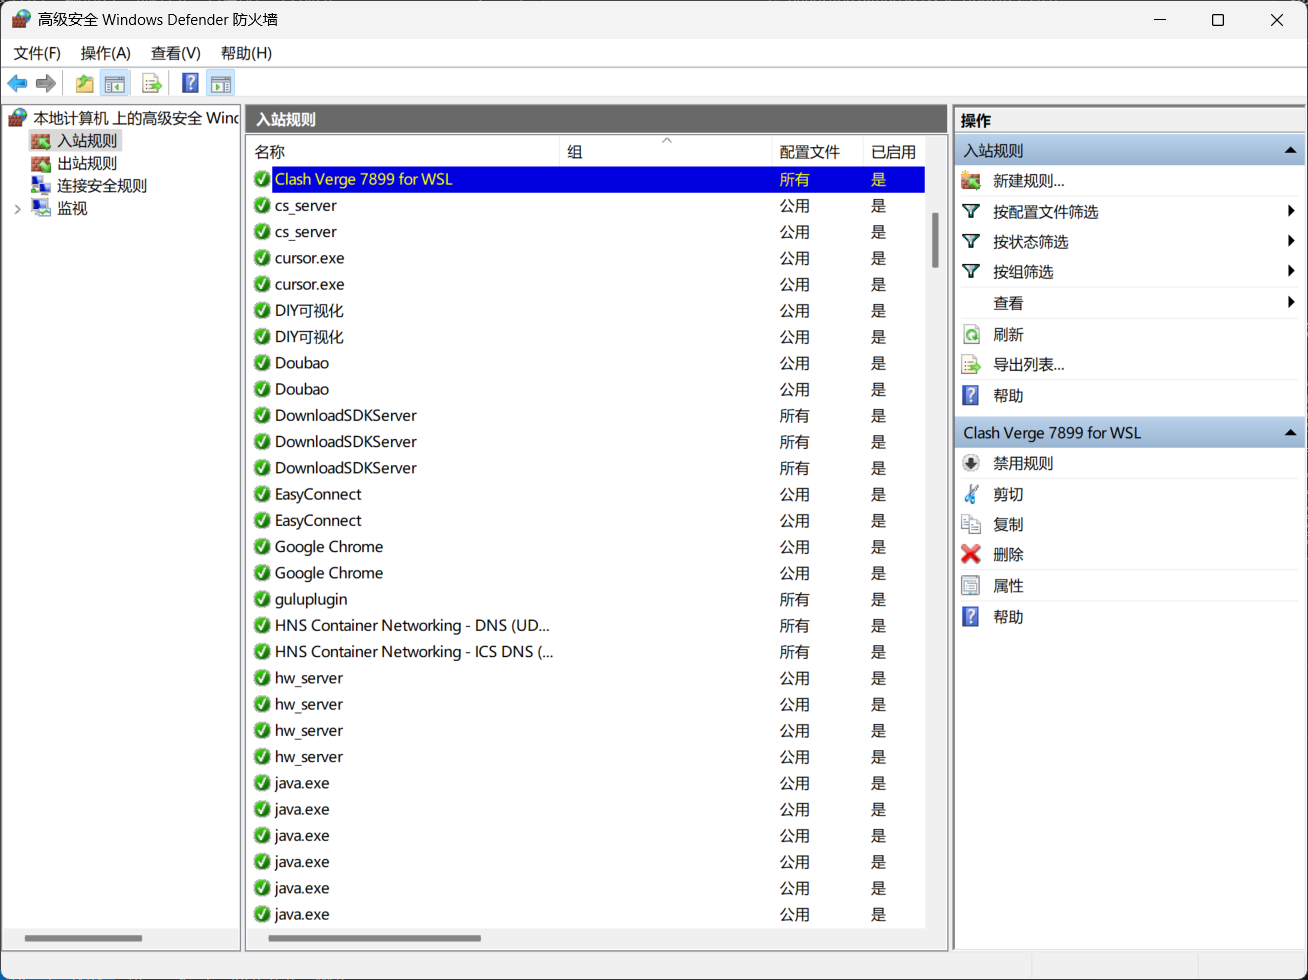Image resolution: width=1308 pixels, height=980 pixels.
Task: Click the 新建规则 icon in actions pane
Action: pos(971,181)
